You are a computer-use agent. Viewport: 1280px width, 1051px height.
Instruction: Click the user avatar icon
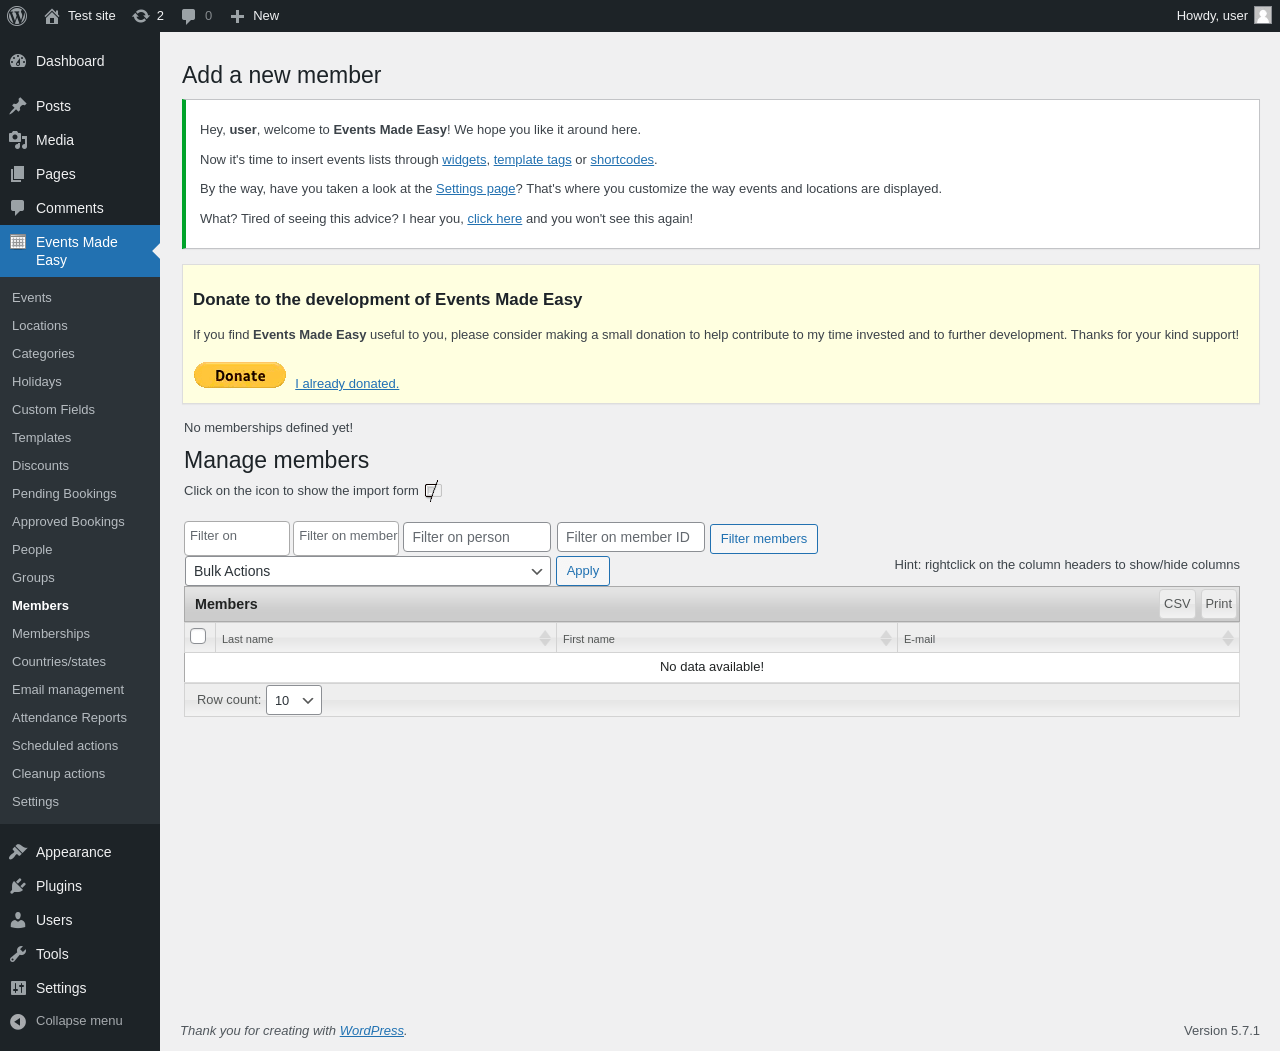point(1263,15)
